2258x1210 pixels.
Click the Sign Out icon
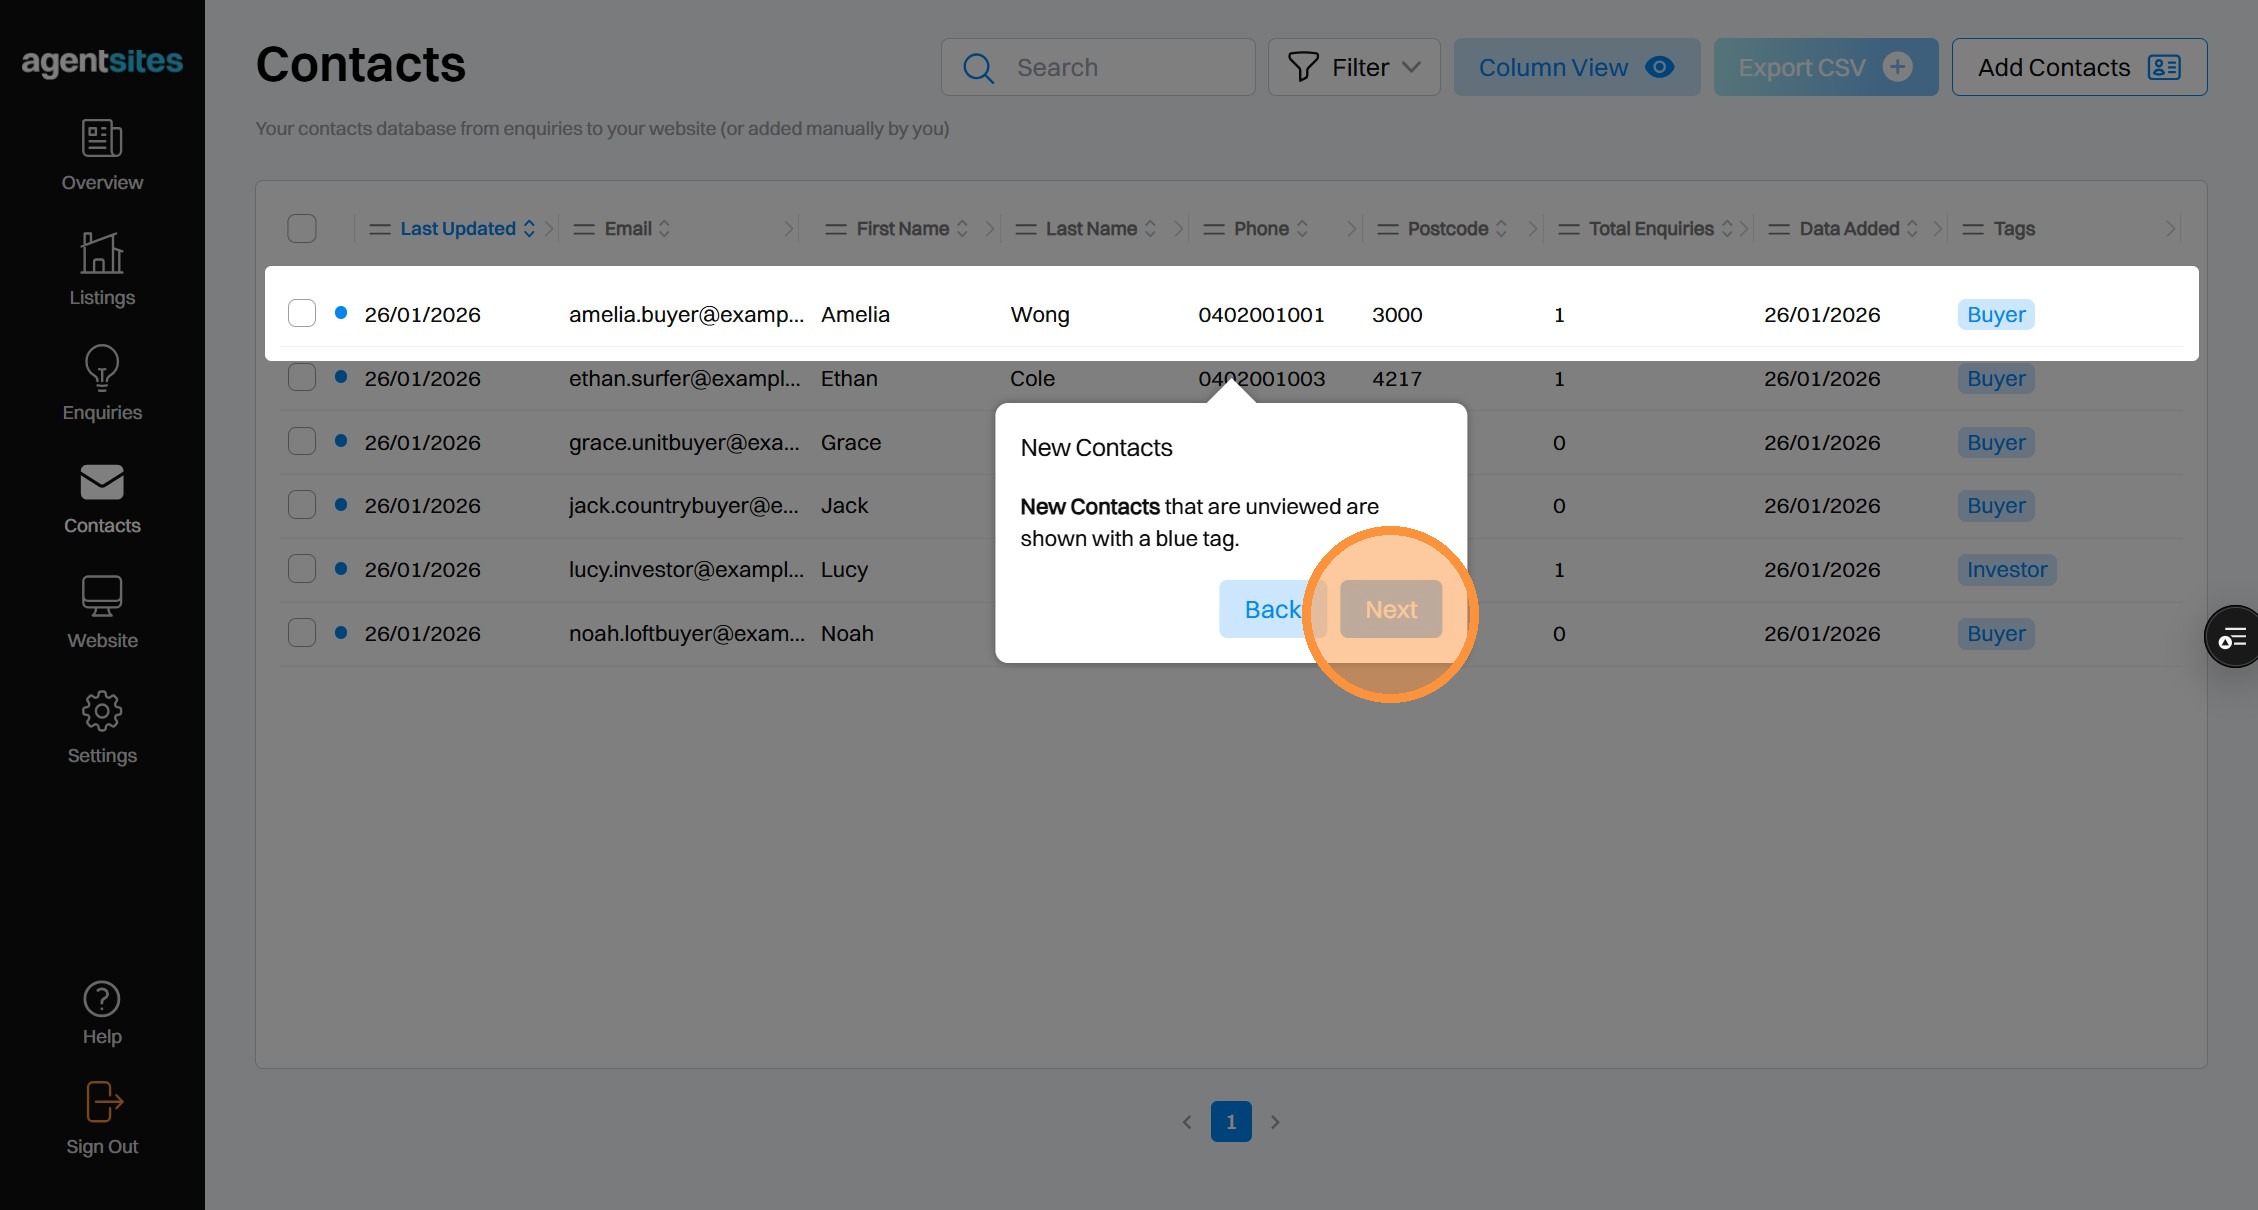click(x=103, y=1102)
